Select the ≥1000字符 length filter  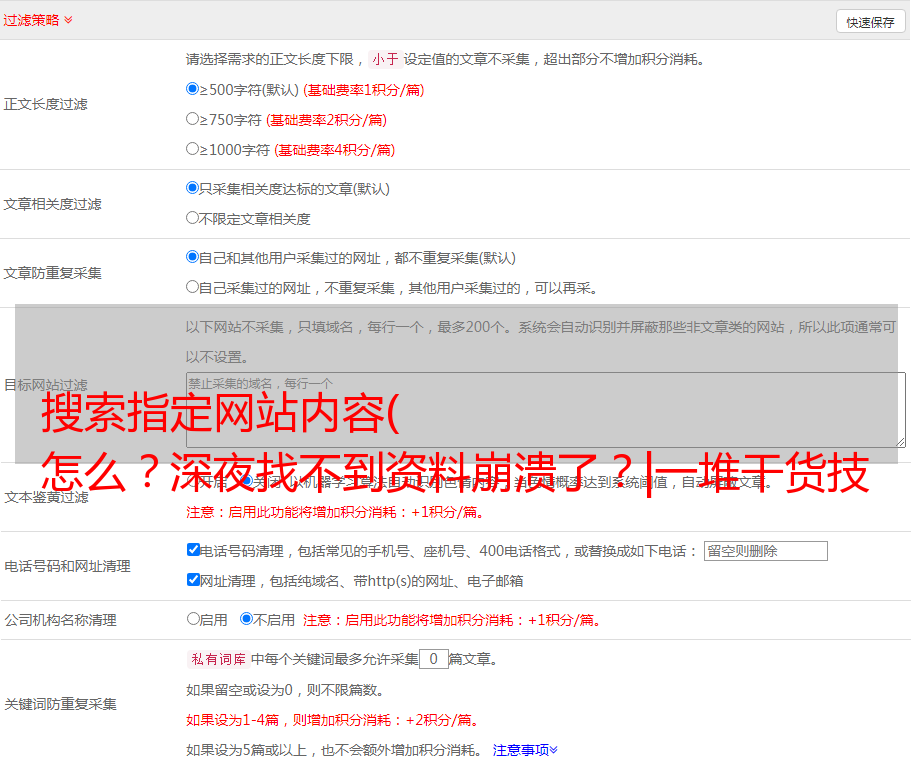(x=193, y=149)
